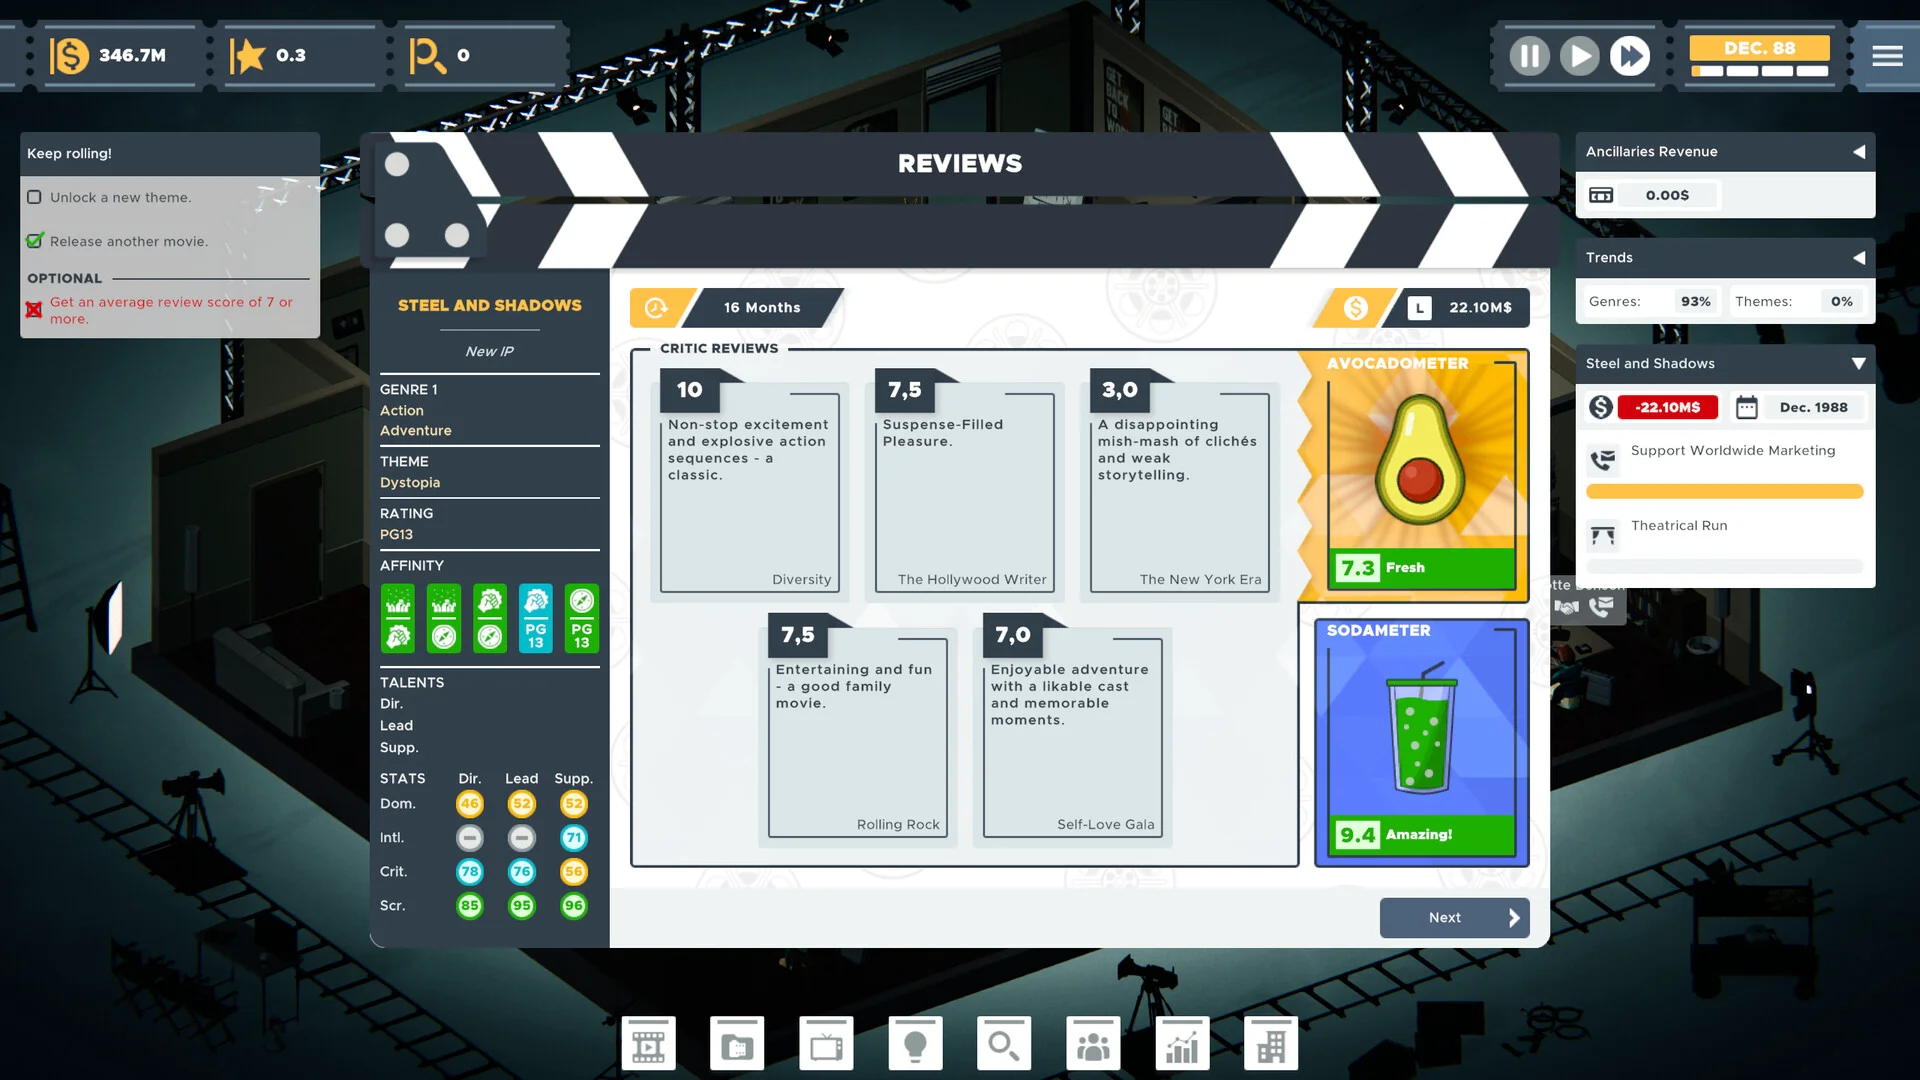The width and height of the screenshot is (1920, 1080).
Task: Open the movie library folder icon
Action: [x=737, y=1042]
